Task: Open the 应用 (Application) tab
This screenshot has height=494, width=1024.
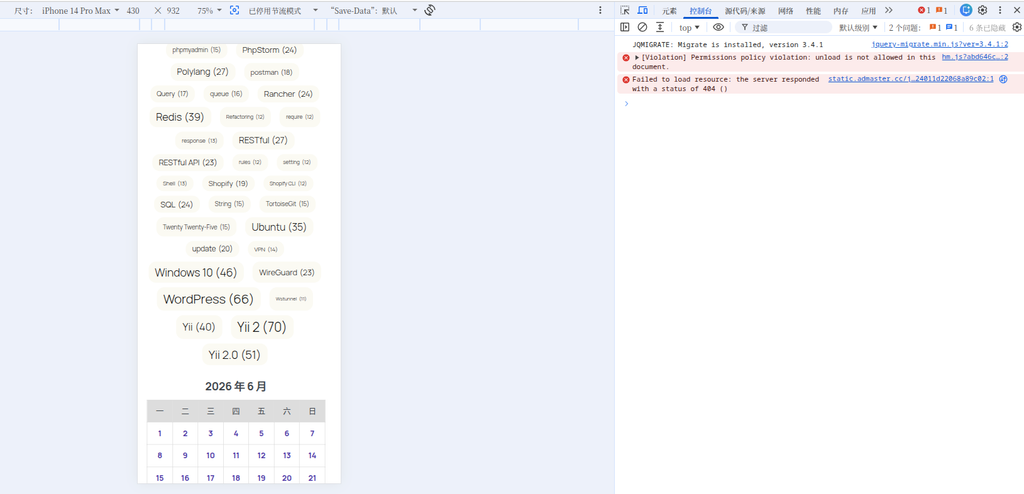Action: coord(868,10)
